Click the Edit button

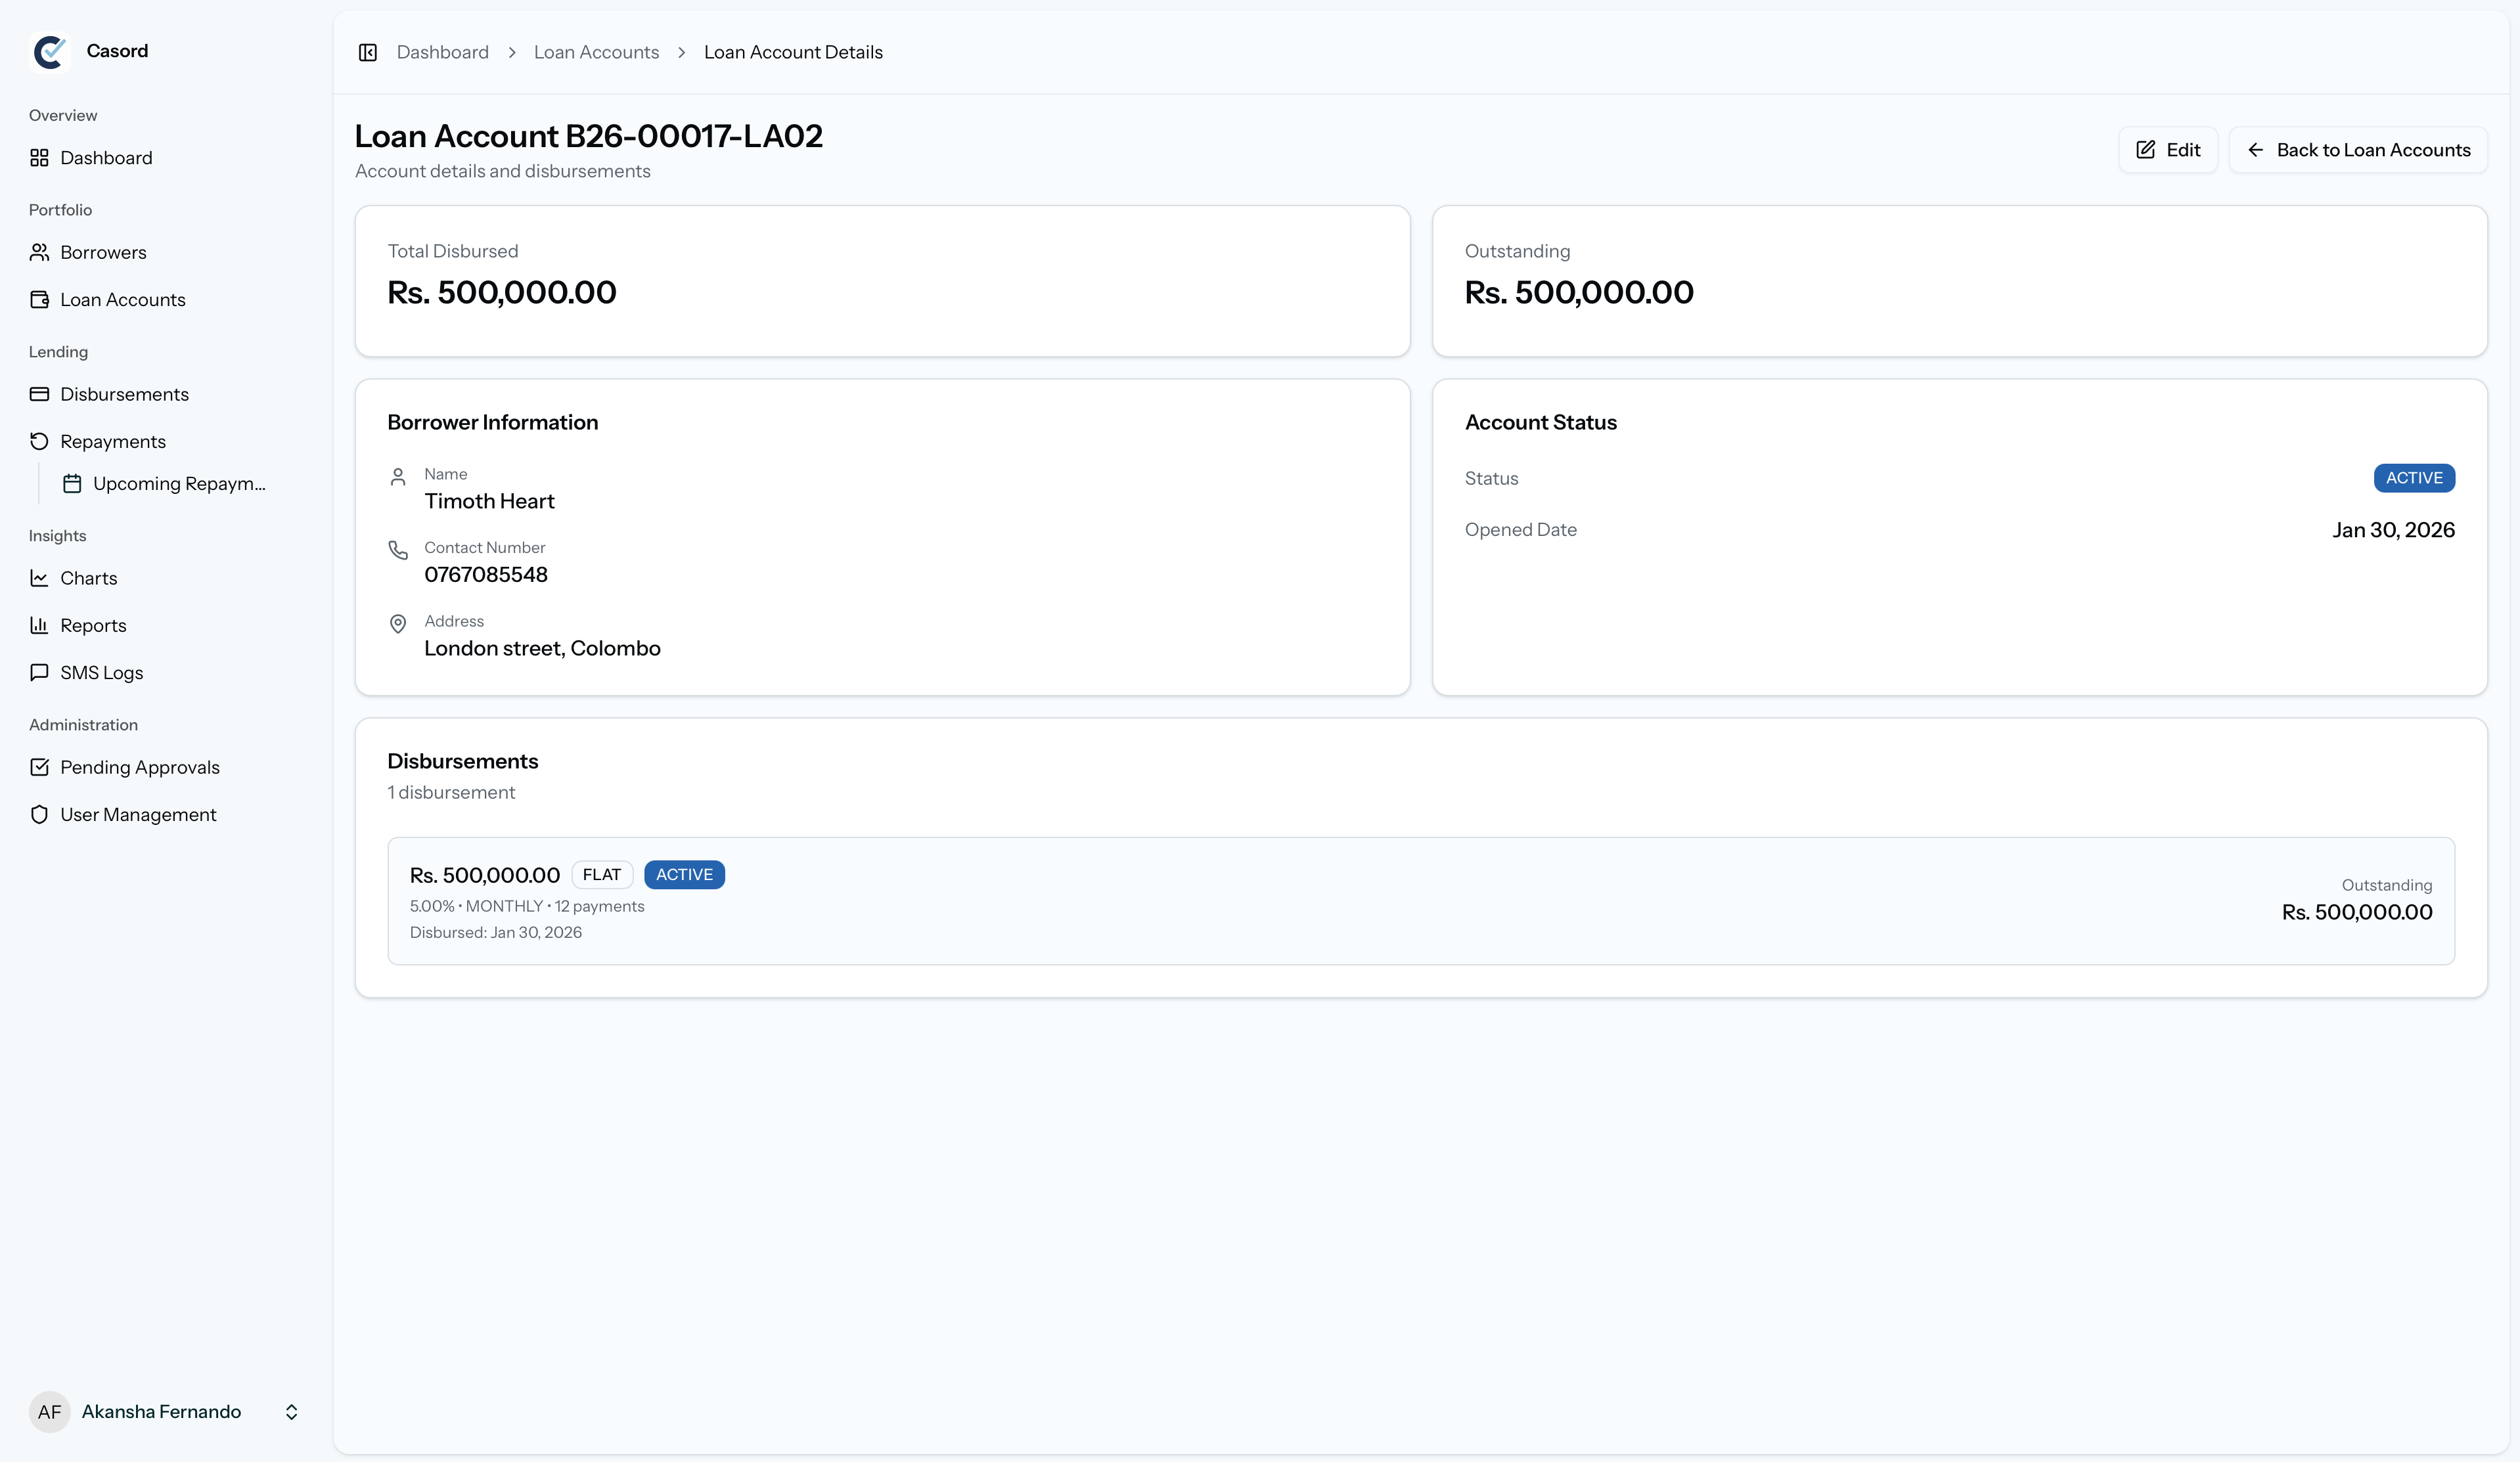click(x=2168, y=150)
